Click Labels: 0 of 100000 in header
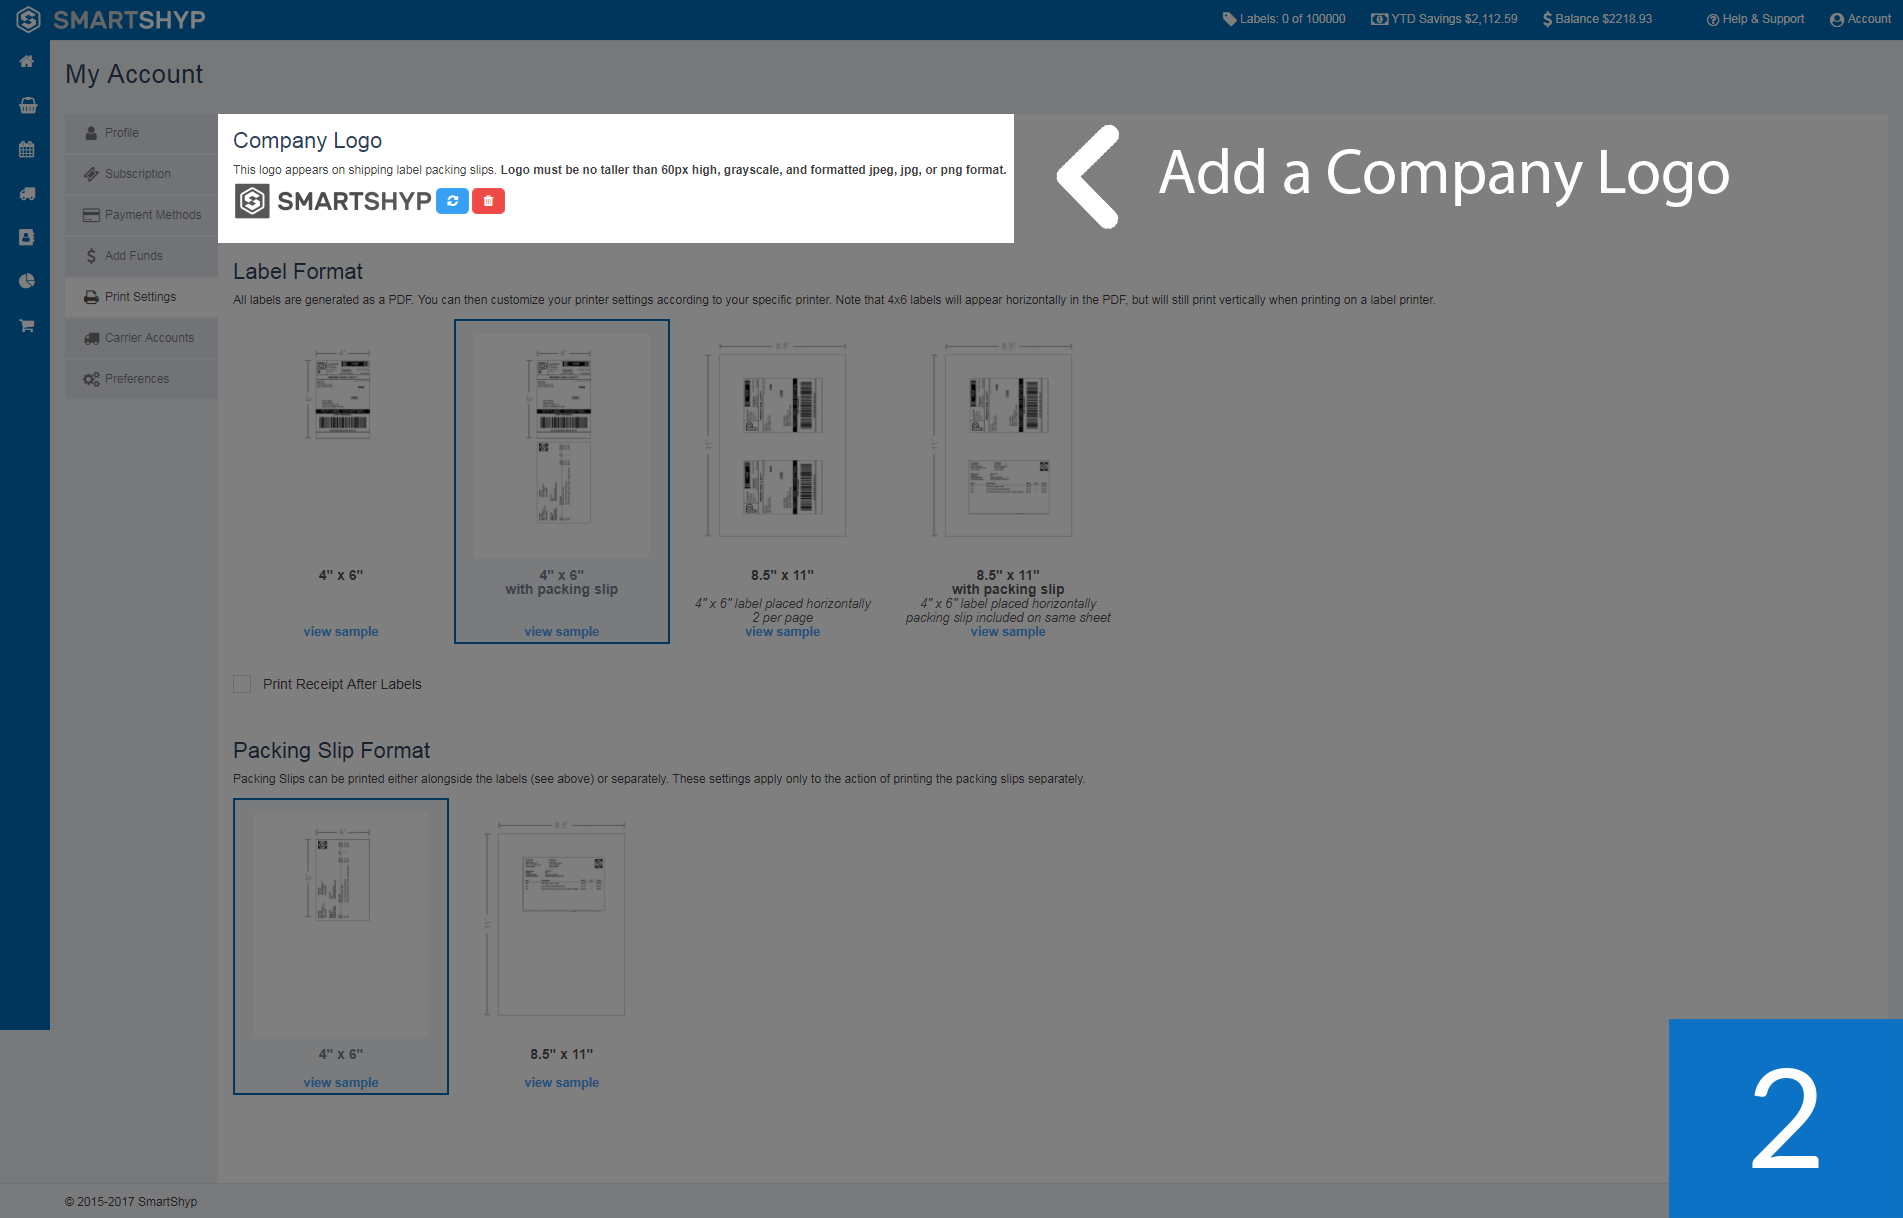 click(1284, 19)
